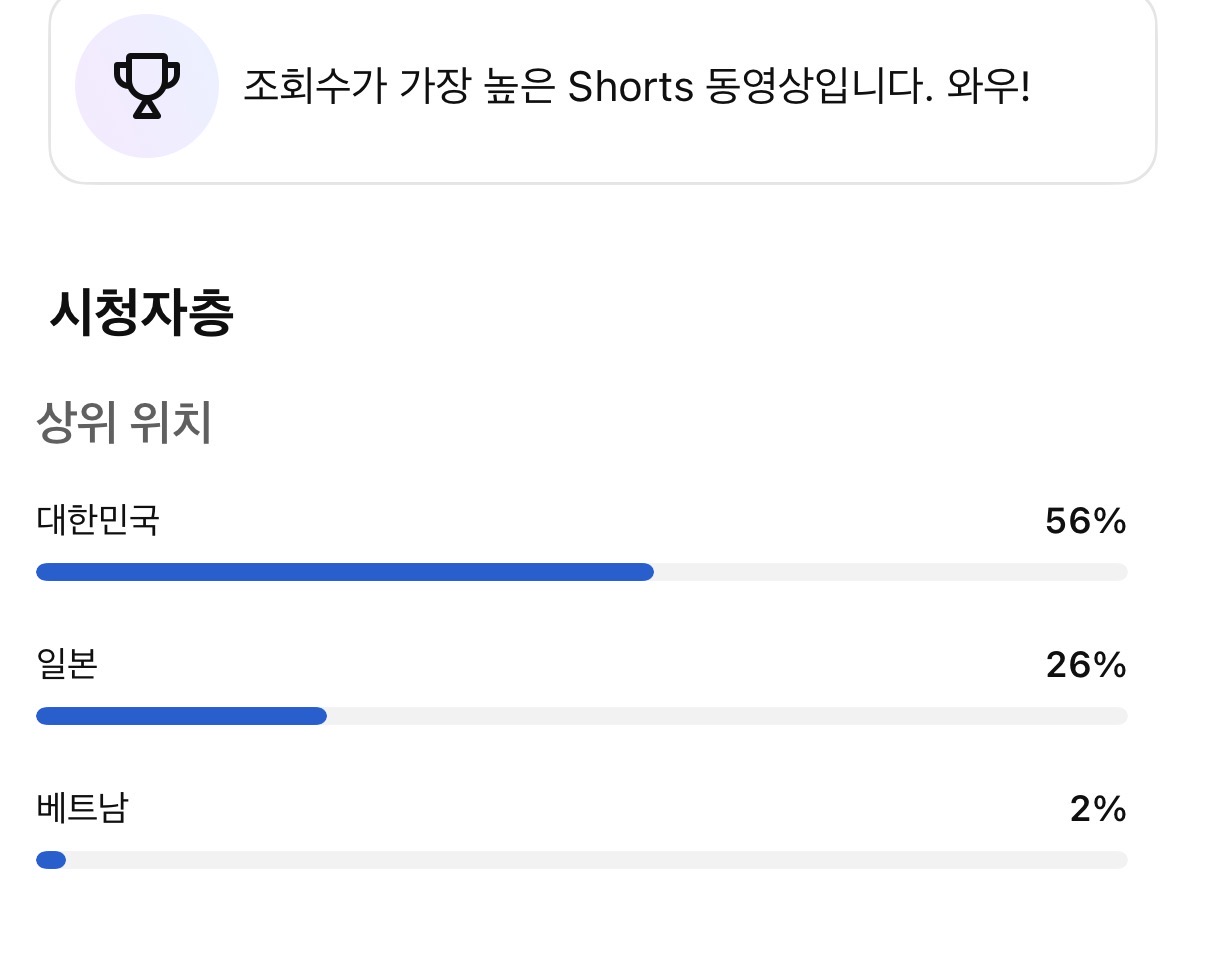The image size is (1206, 976).
Task: Click the grey track of 일본 bar
Action: tap(727, 716)
